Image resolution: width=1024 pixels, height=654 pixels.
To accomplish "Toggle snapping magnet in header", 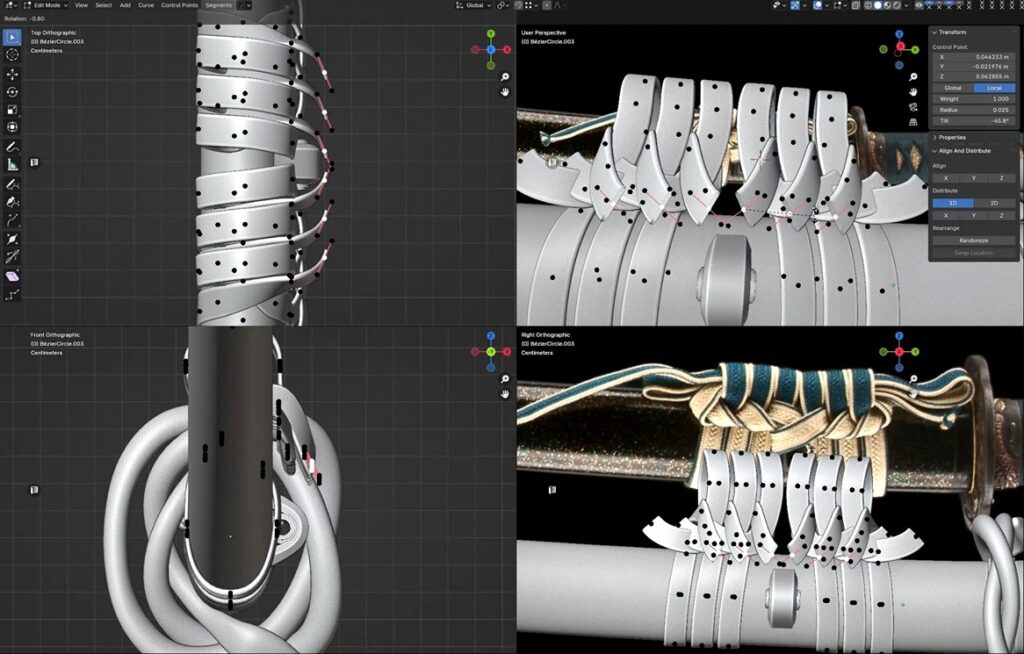I will [518, 5].
